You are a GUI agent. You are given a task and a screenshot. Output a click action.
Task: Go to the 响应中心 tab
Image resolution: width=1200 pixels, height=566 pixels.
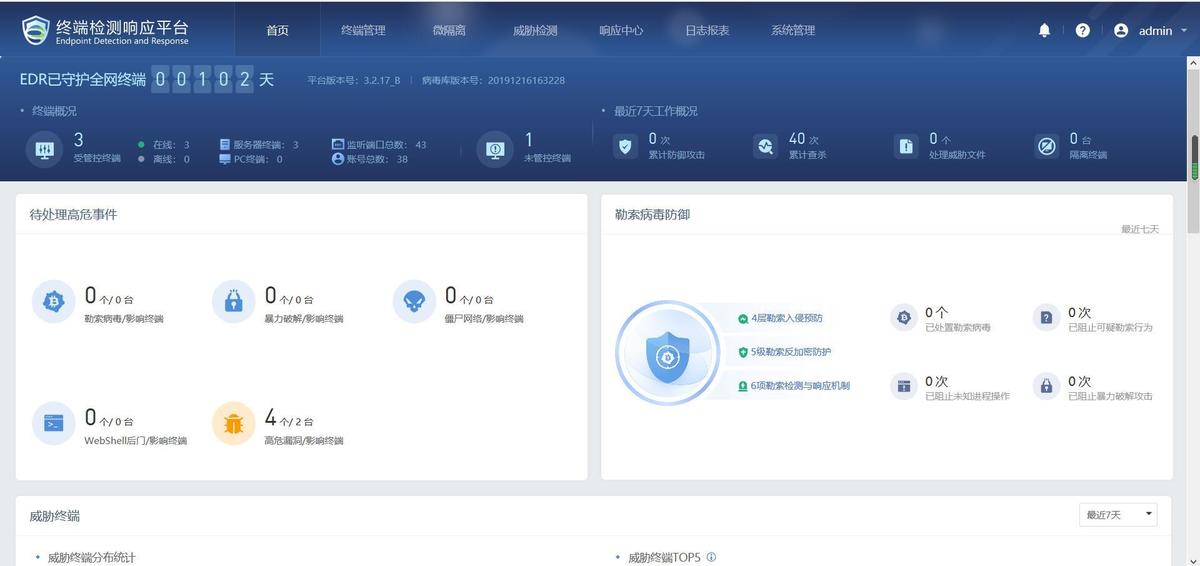[621, 31]
